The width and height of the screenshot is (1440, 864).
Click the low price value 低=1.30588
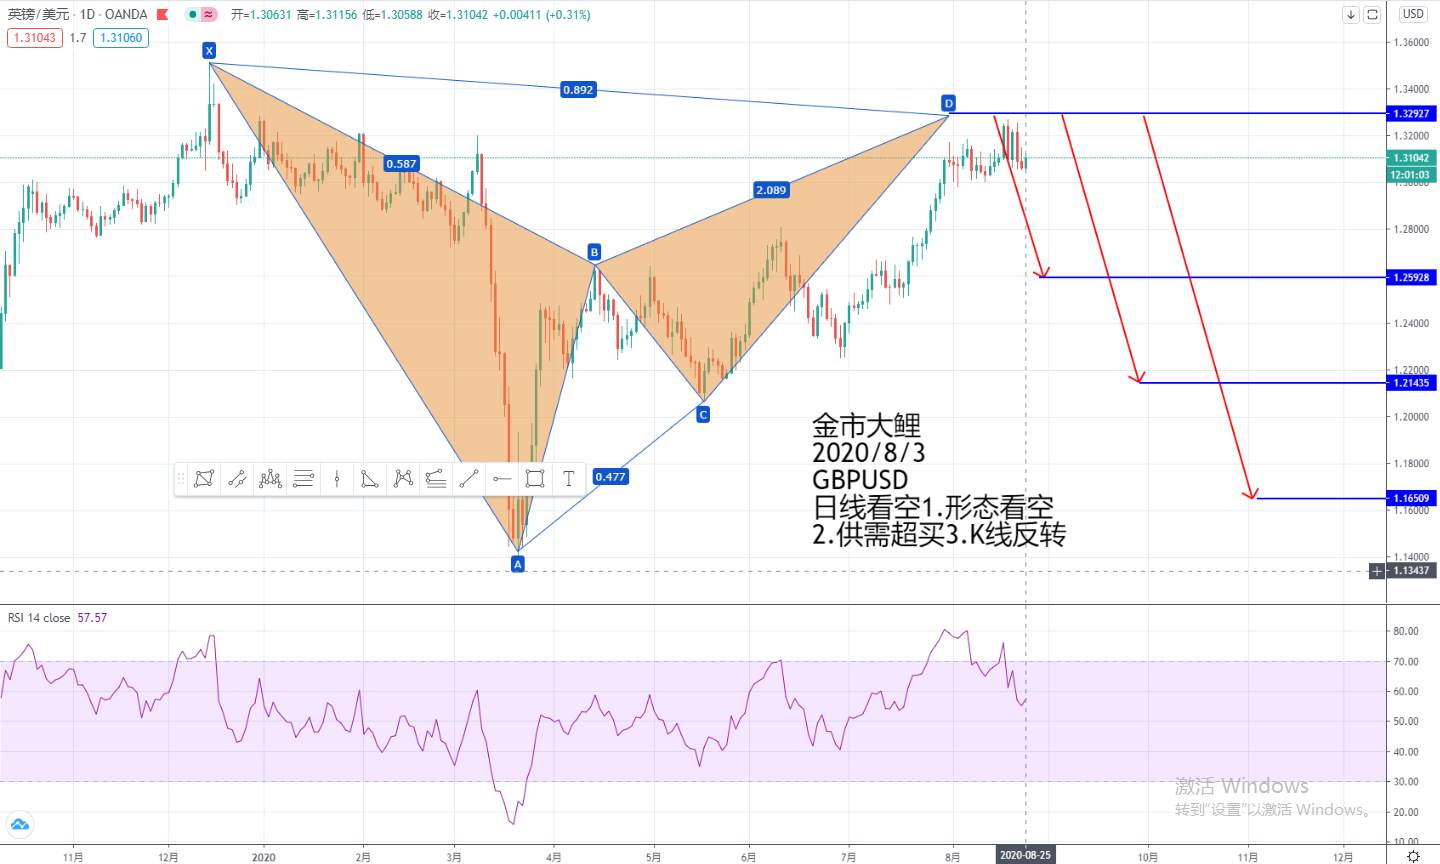(393, 15)
